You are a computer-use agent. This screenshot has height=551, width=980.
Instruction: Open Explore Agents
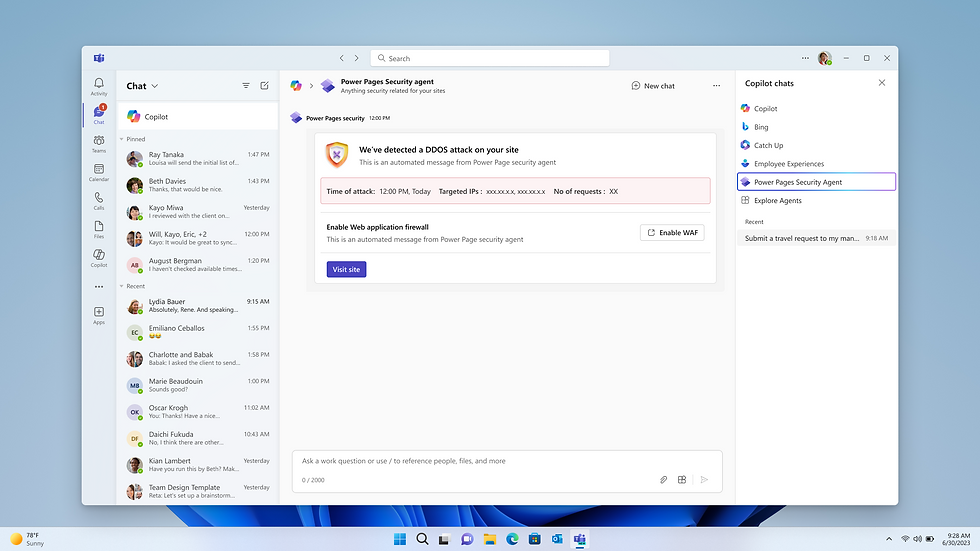pyautogui.click(x=816, y=201)
